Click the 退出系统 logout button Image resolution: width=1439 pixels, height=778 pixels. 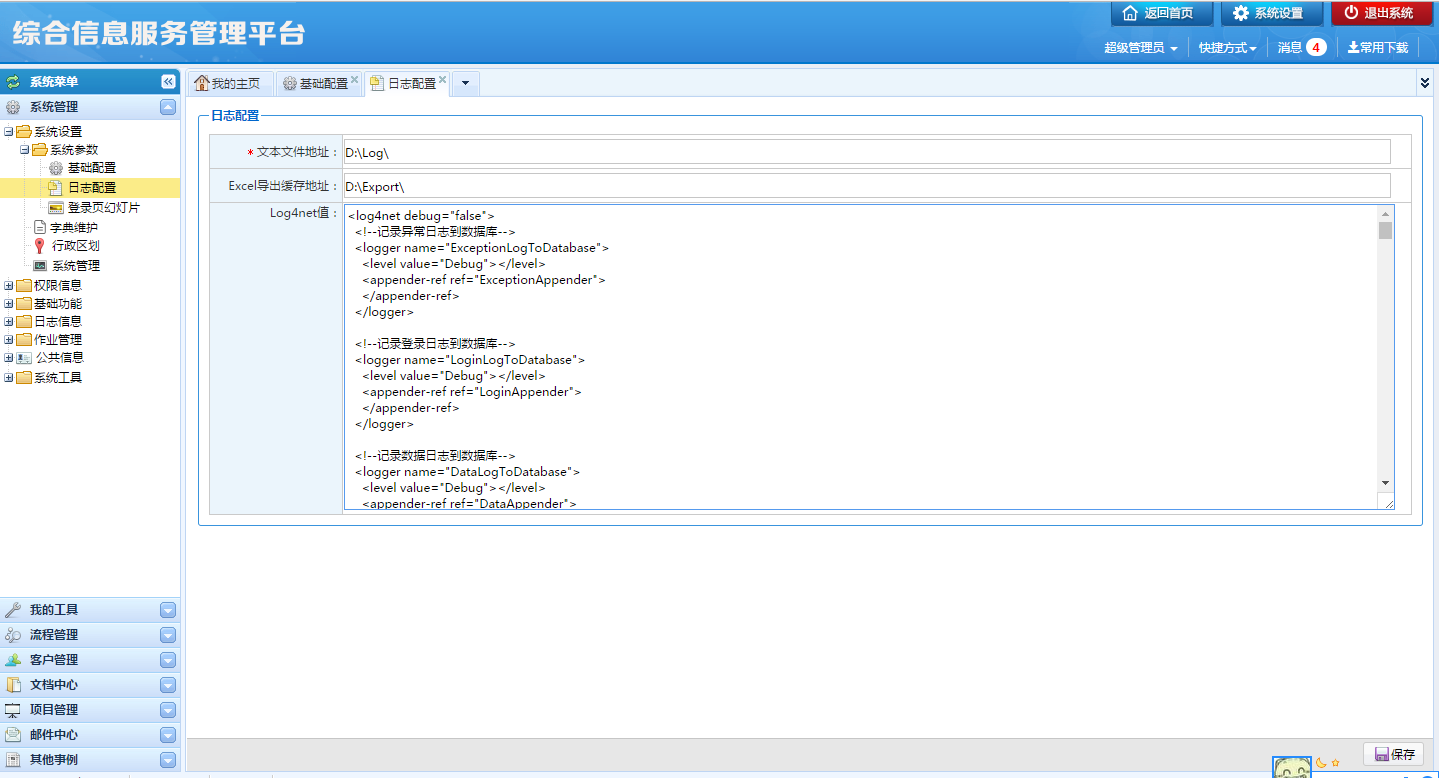1381,13
